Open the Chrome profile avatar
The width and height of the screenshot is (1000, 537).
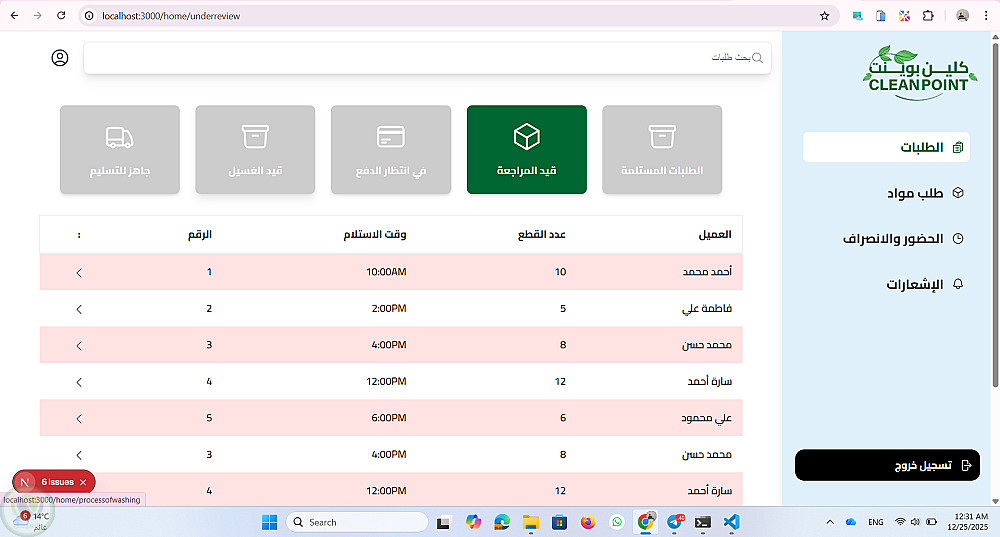click(962, 15)
